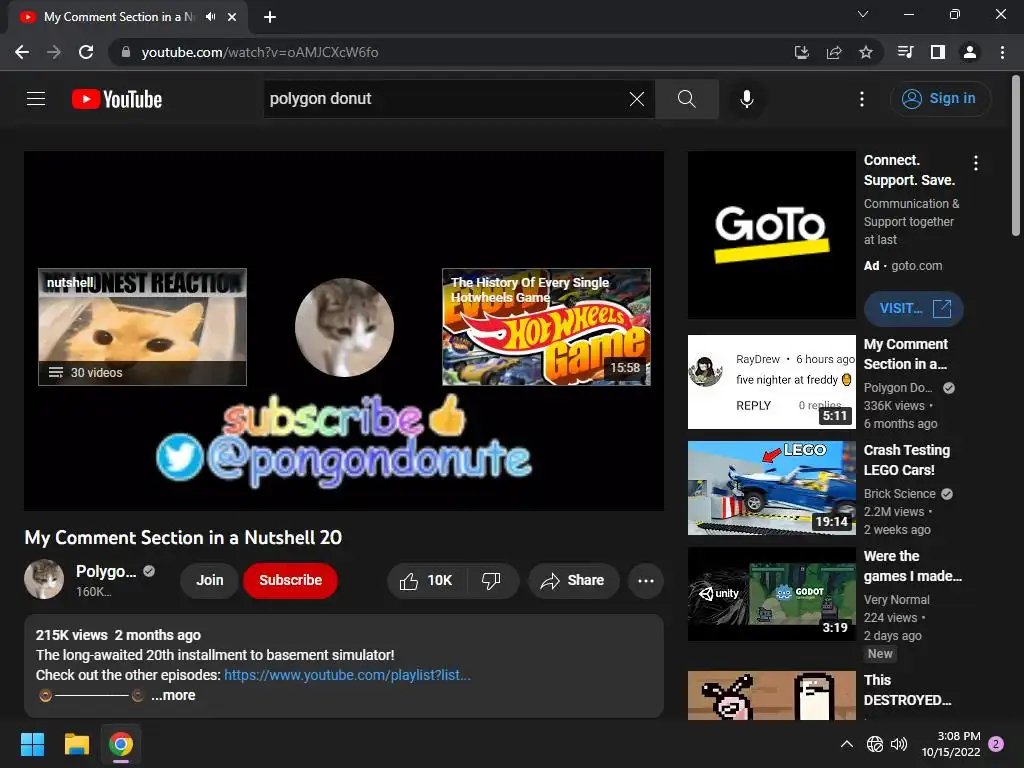
Task: Reload the page
Action: (x=86, y=52)
